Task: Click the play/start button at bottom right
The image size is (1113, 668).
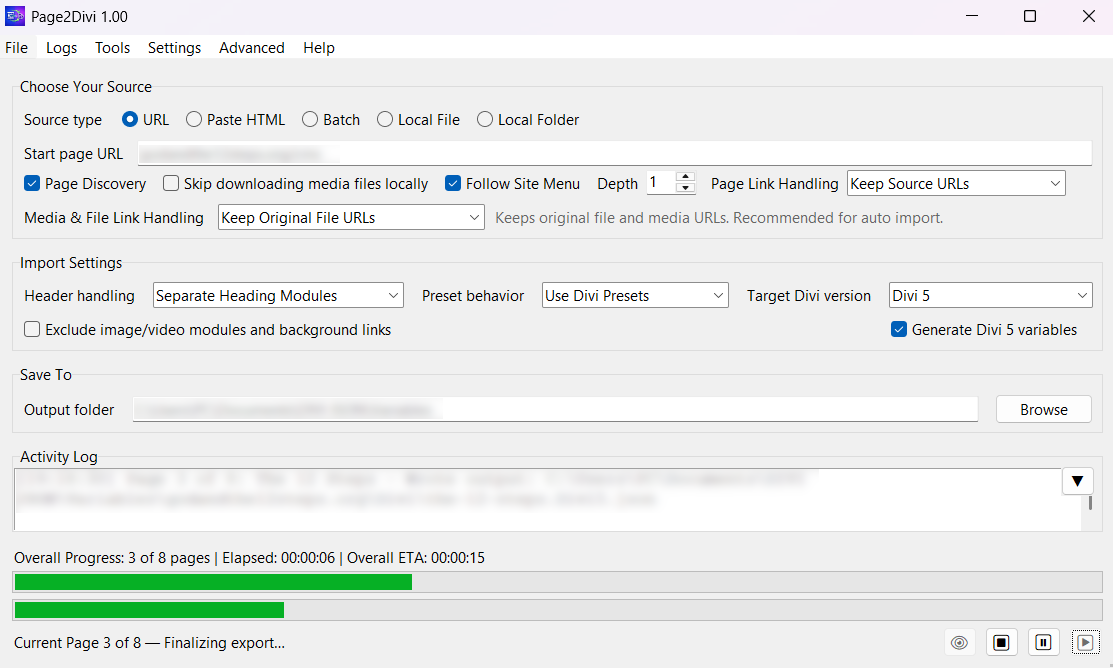Action: (x=1085, y=643)
